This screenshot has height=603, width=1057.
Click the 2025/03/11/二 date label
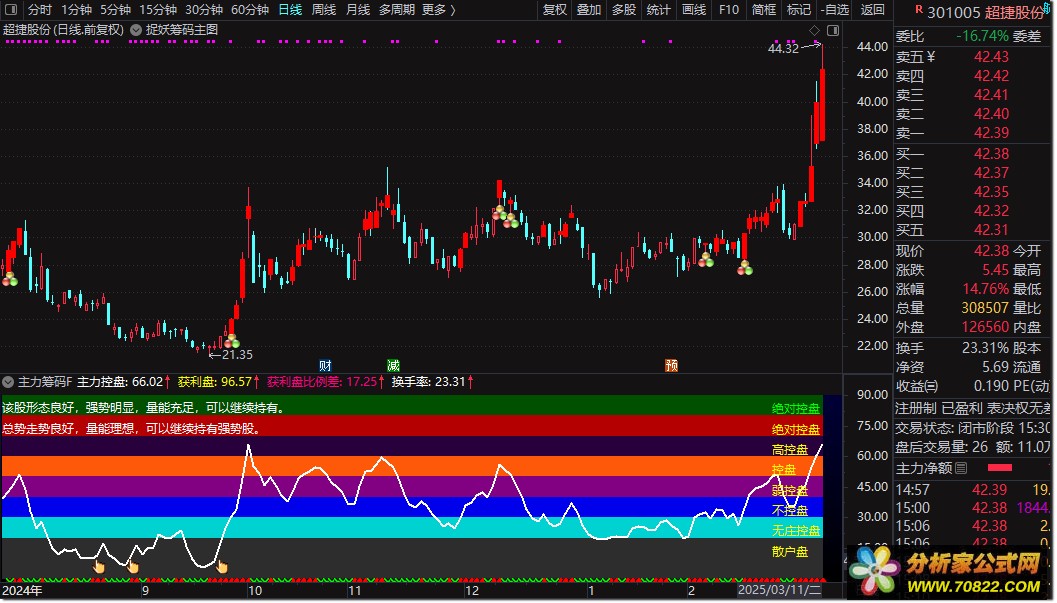(x=779, y=591)
